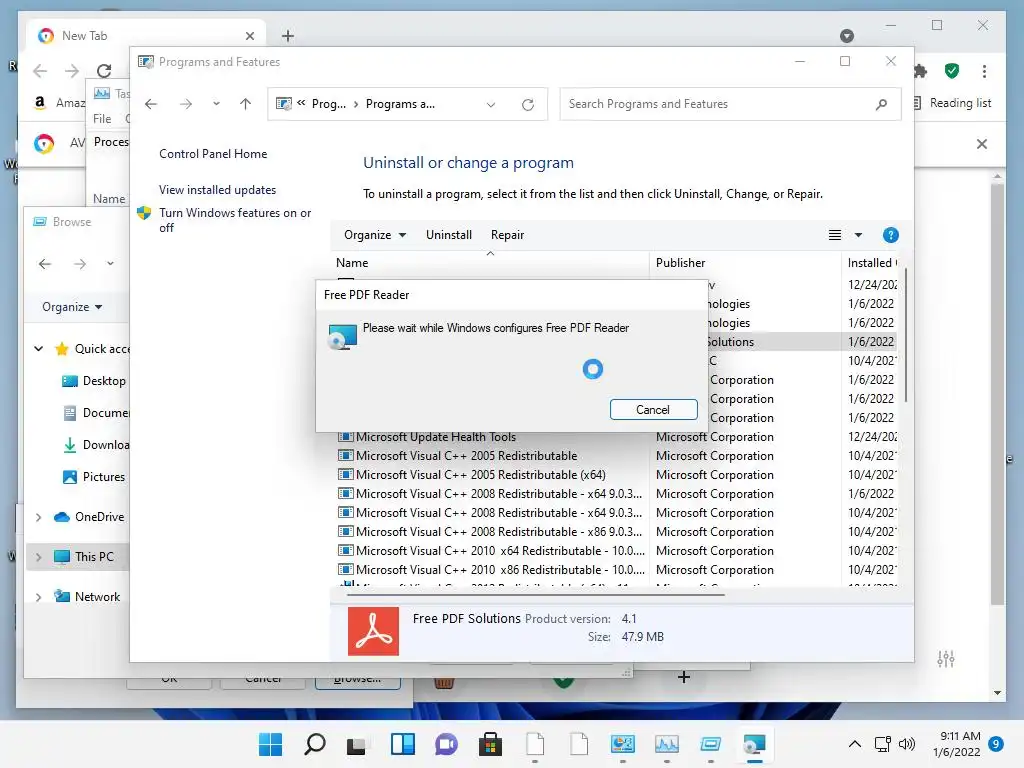
Task: Click Repair in Programs and Features toolbar
Action: pyautogui.click(x=507, y=235)
